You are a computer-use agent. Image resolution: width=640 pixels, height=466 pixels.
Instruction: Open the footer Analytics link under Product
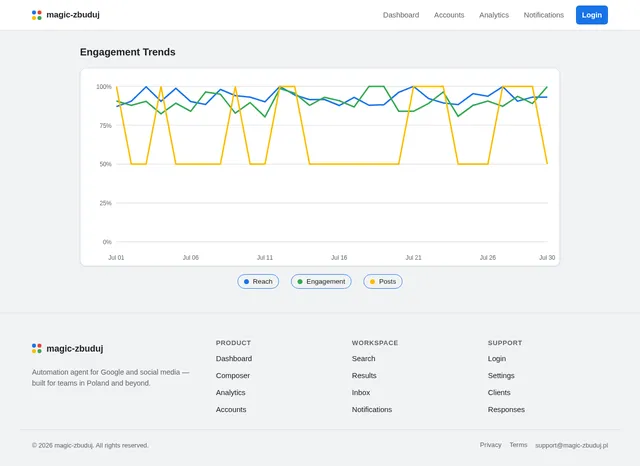[x=231, y=393]
